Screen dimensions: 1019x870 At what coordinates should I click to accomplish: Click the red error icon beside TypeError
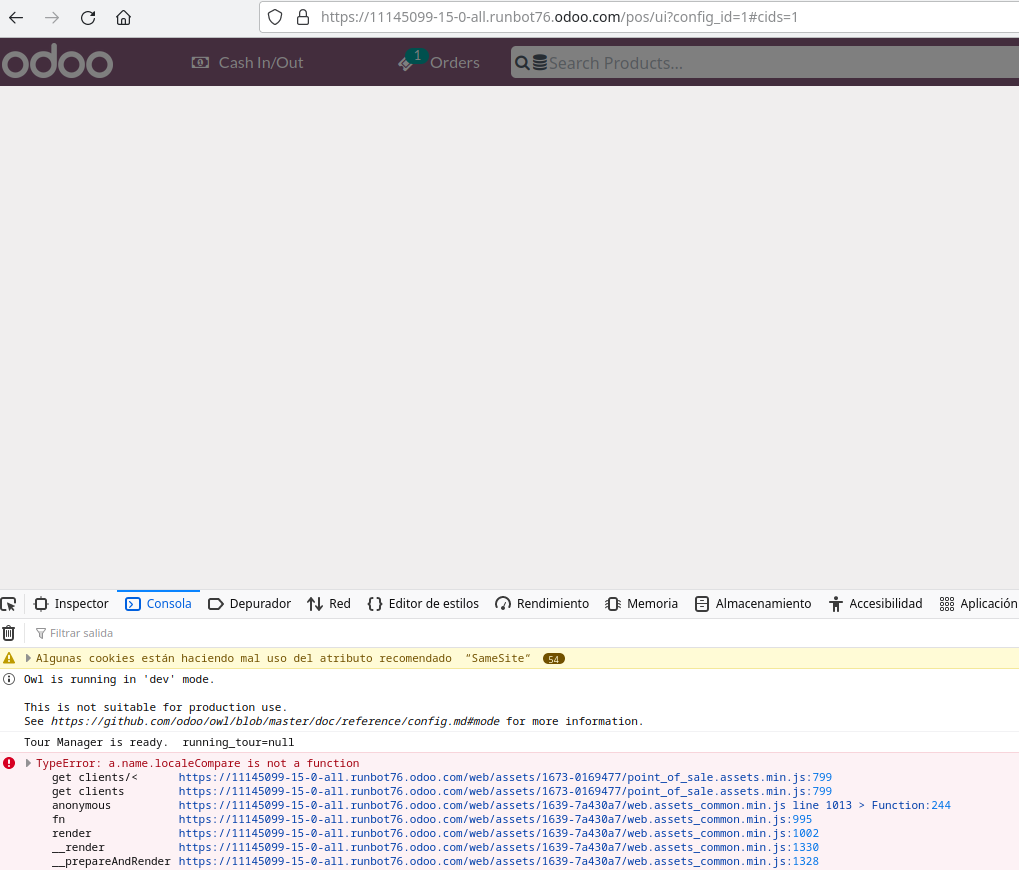pyautogui.click(x=9, y=762)
